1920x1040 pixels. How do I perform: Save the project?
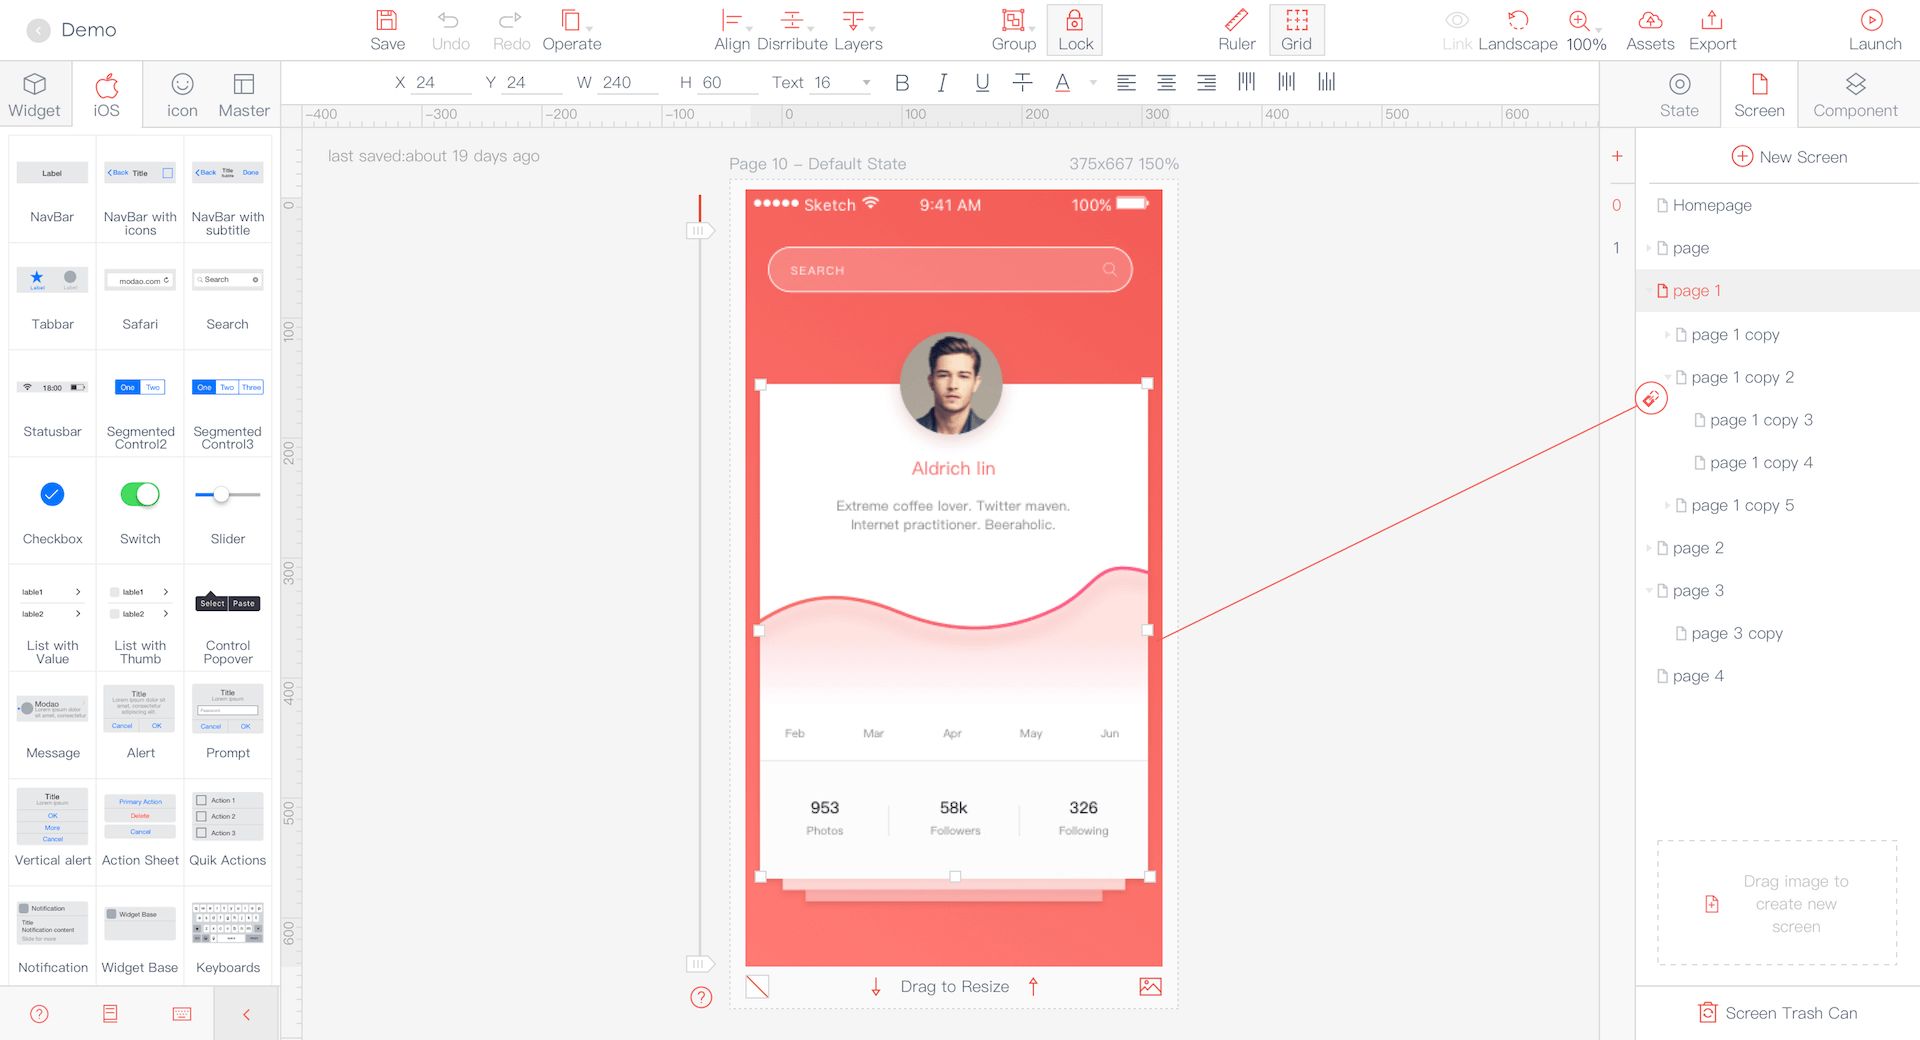click(387, 28)
